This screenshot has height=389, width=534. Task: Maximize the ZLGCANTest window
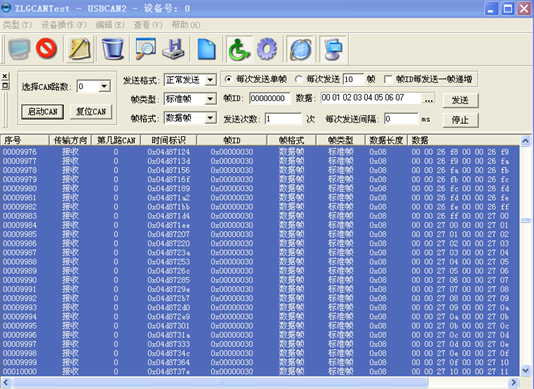(x=508, y=9)
